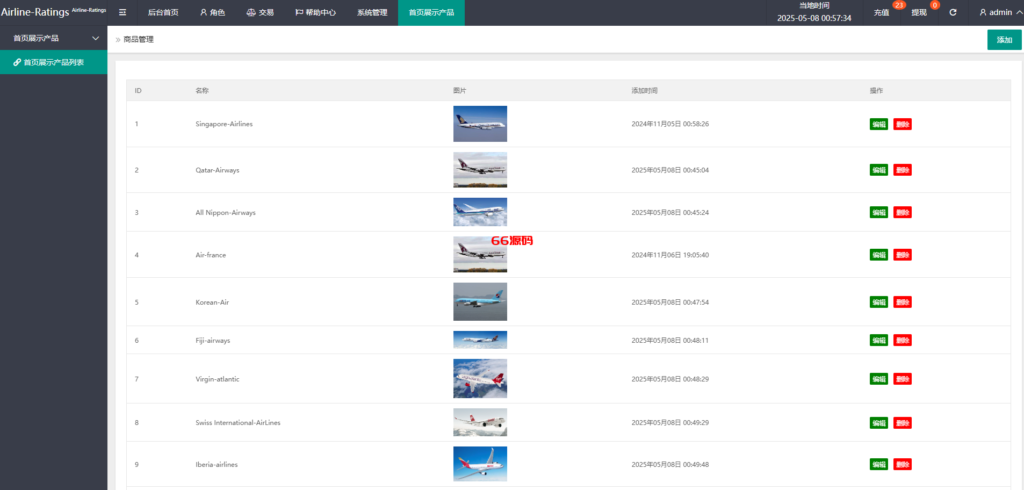Click the 商品管理 breadcrumb

pyautogui.click(x=138, y=40)
